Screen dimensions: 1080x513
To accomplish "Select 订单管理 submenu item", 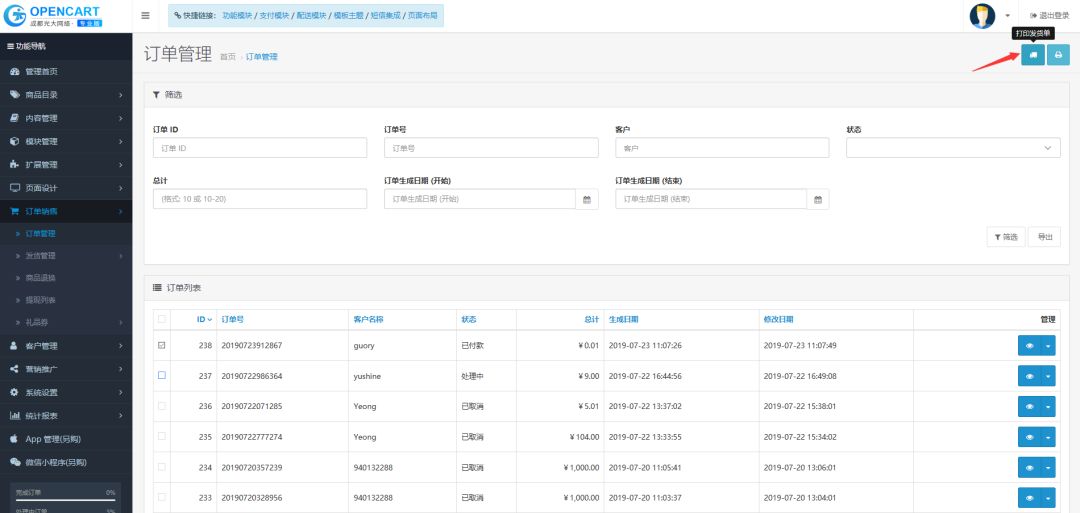I will click(x=66, y=233).
